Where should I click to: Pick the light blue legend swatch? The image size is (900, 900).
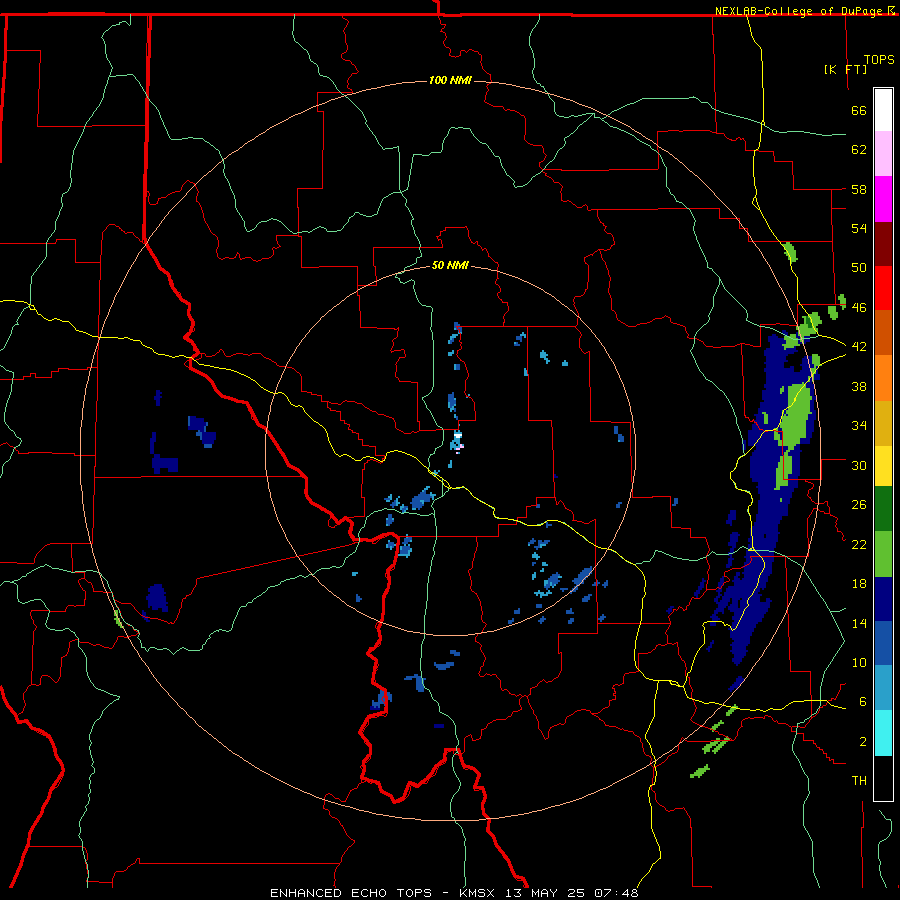[x=883, y=688]
